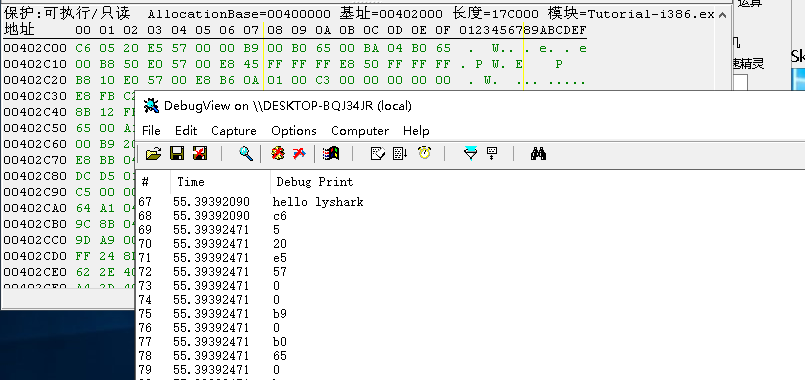Click byte 45 in row 00402C10
Image resolution: width=805 pixels, height=380 pixels.
(x=251, y=65)
